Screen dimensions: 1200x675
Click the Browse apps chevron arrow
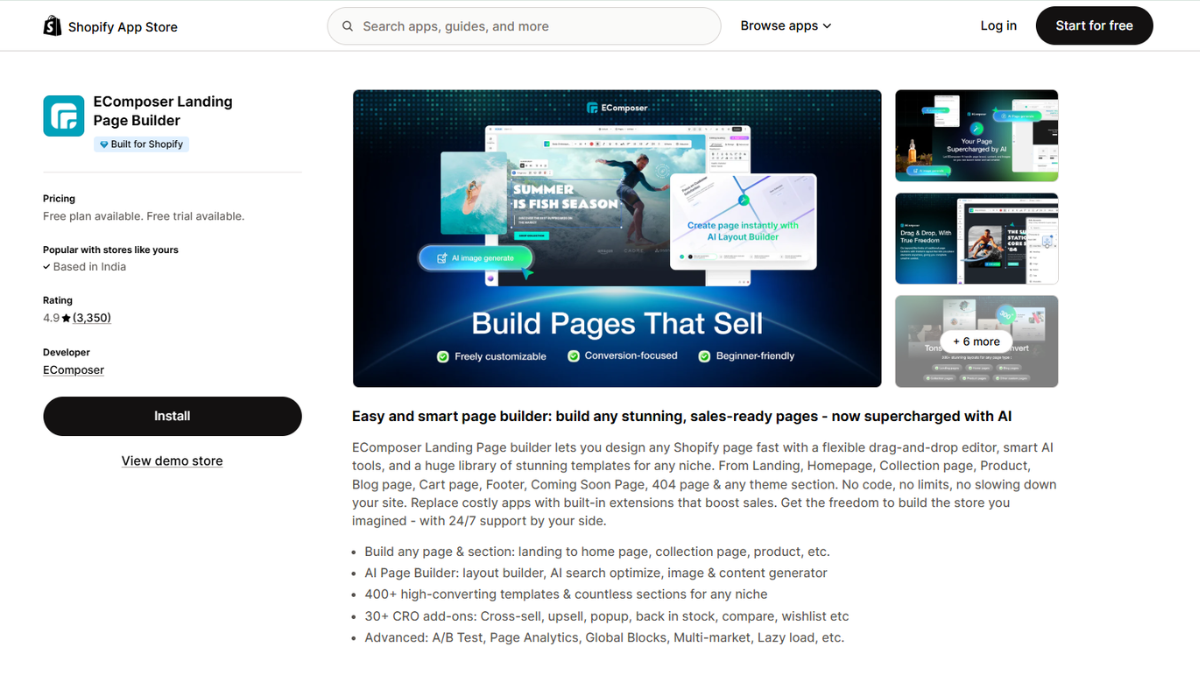click(x=827, y=26)
